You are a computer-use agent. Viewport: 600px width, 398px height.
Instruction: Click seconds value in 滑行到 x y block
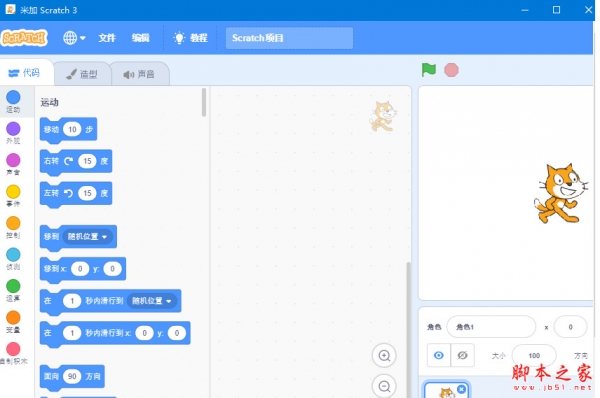coord(72,333)
